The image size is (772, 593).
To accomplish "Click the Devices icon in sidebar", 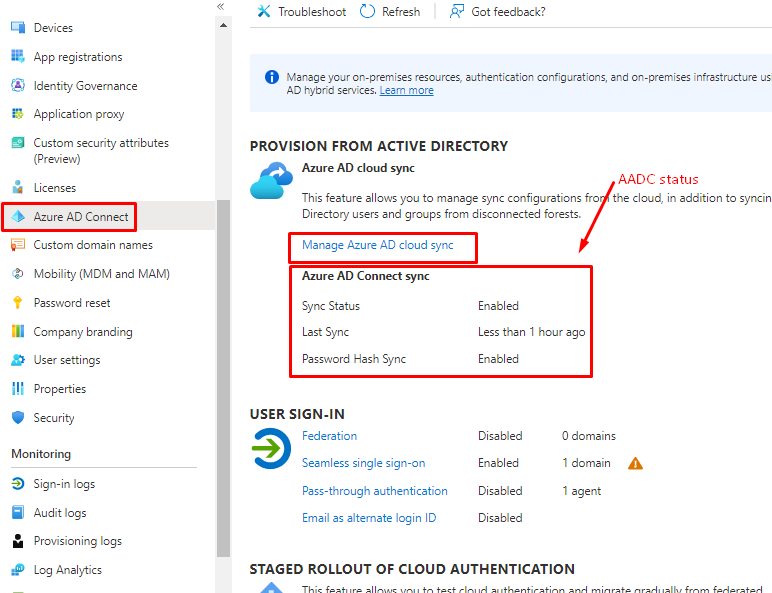I will 17,28.
